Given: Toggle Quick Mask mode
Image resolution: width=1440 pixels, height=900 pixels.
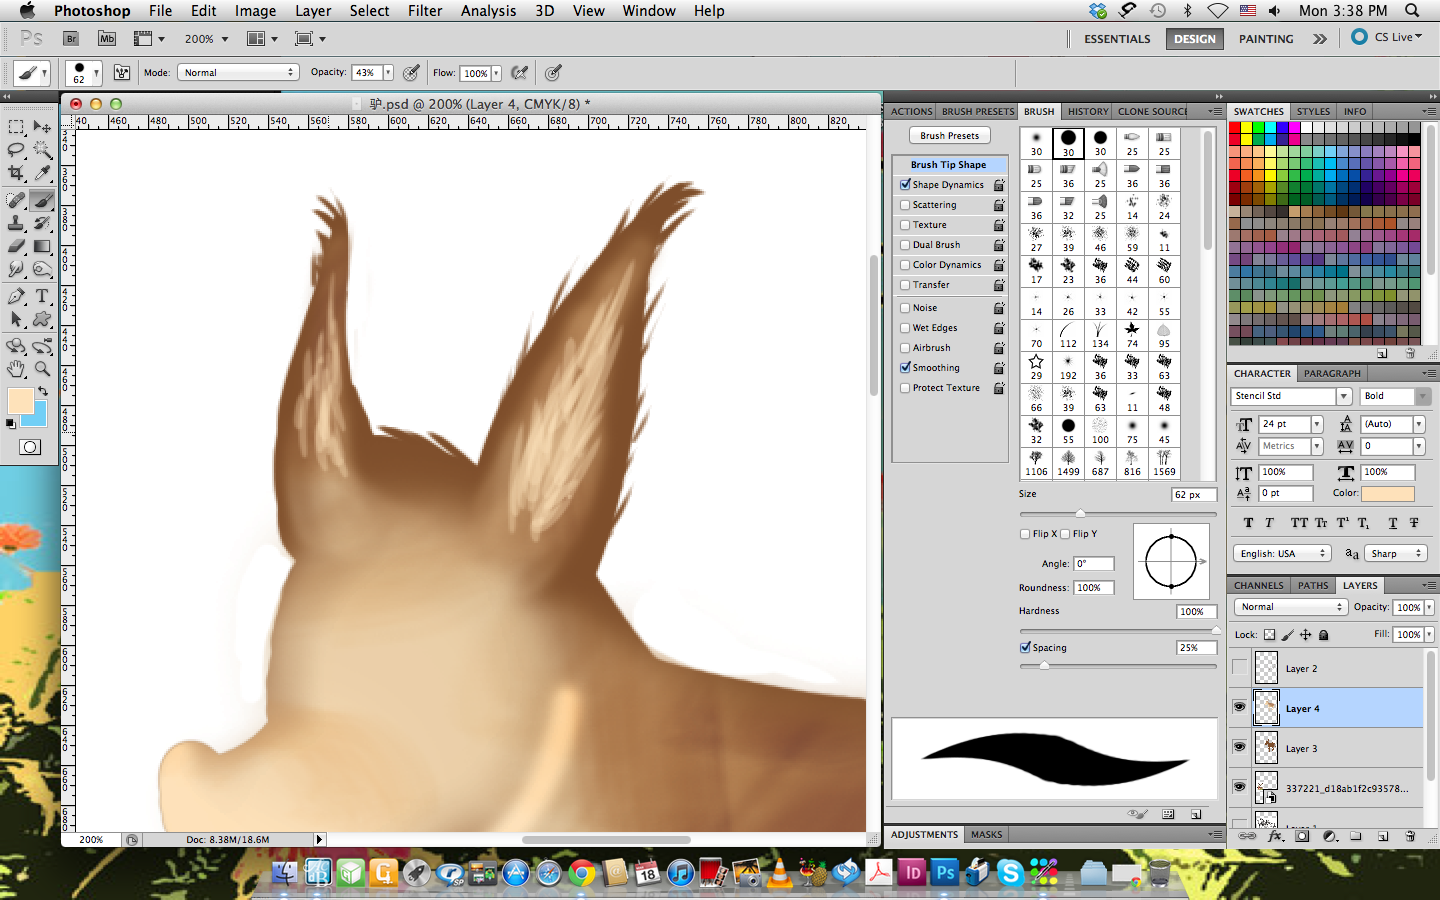Looking at the screenshot, I should (x=30, y=447).
